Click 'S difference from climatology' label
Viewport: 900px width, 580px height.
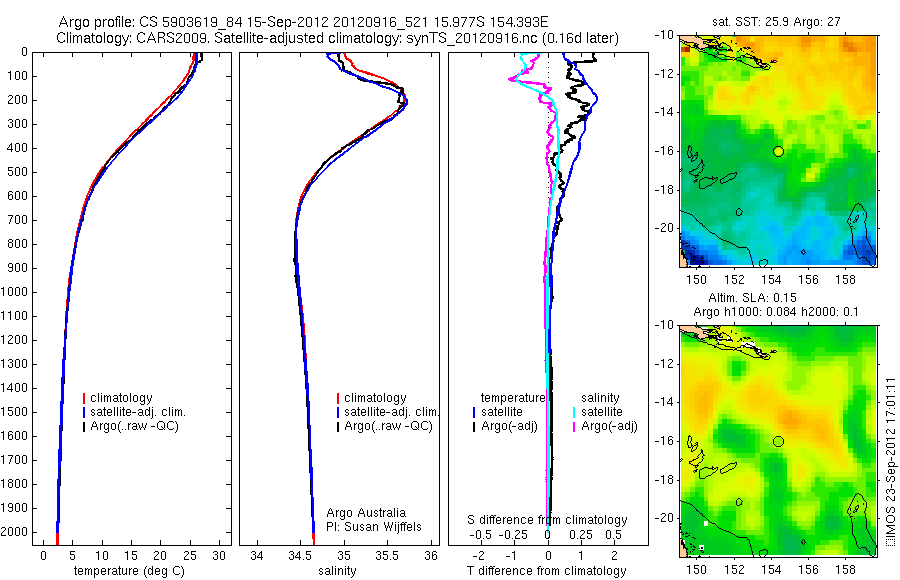(x=547, y=520)
